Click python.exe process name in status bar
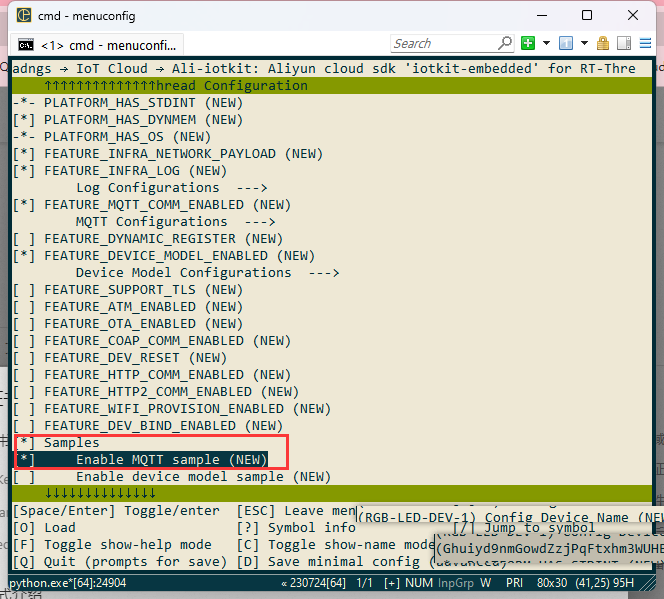The height and width of the screenshot is (599, 664). [x=68, y=583]
